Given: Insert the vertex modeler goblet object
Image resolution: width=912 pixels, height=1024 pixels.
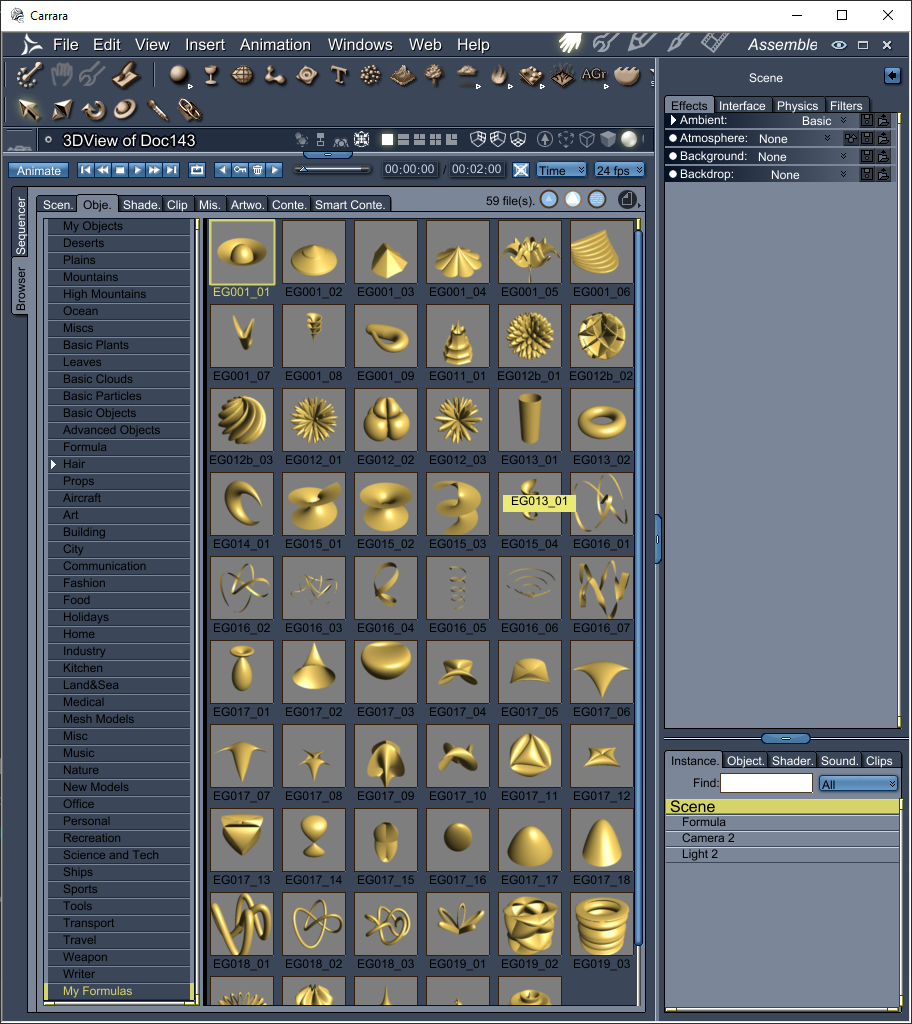Looking at the screenshot, I should [210, 76].
